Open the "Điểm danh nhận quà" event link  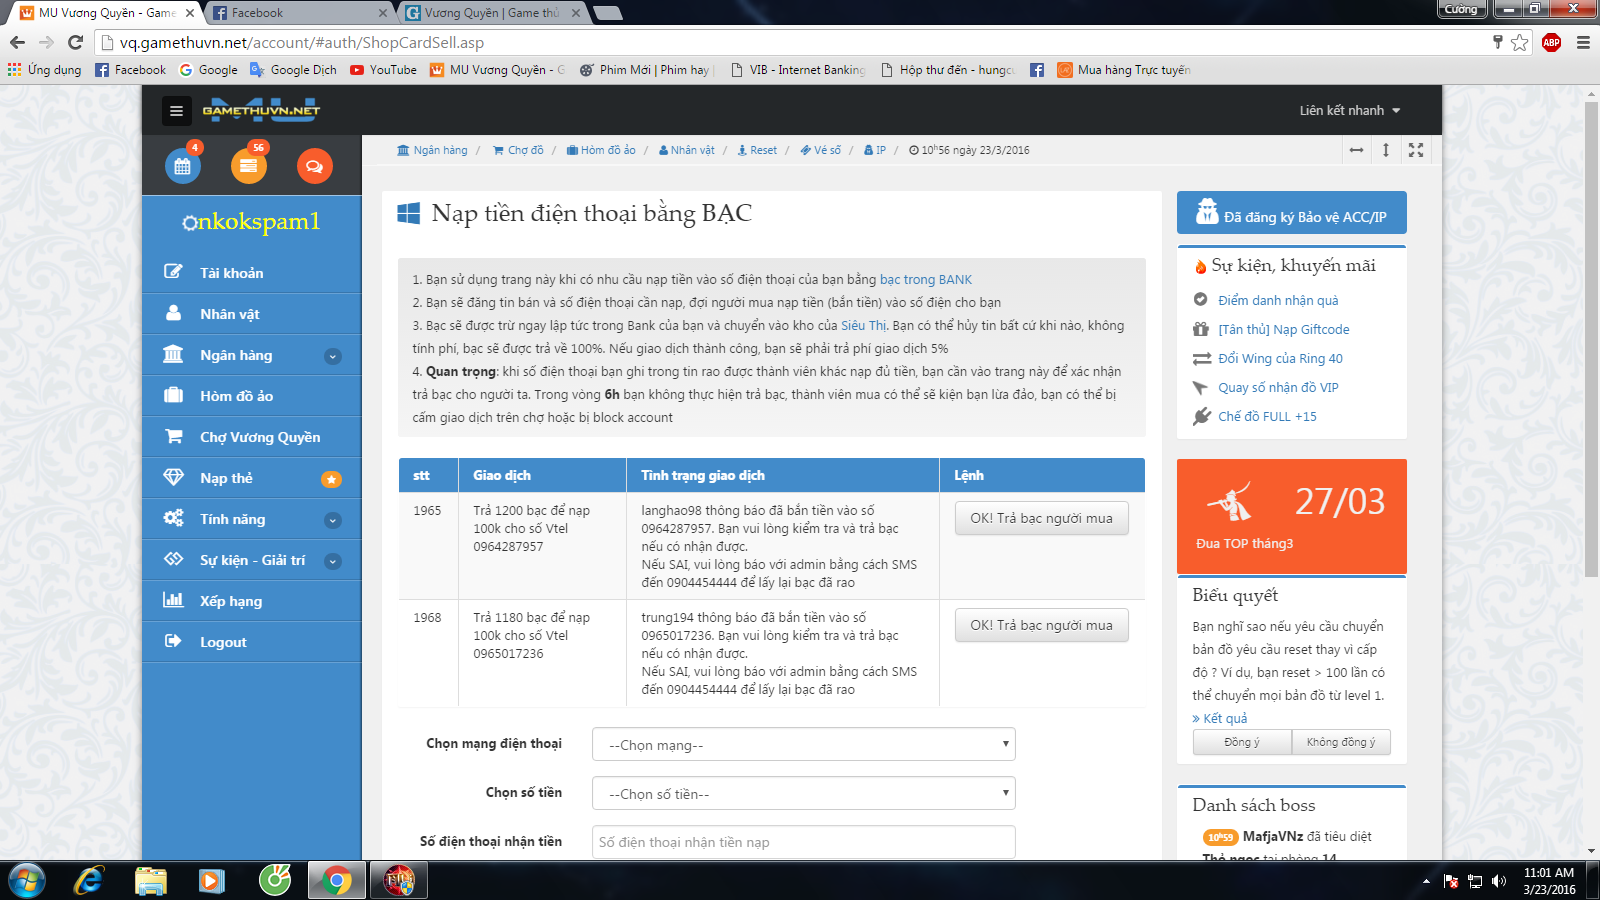coord(1277,300)
